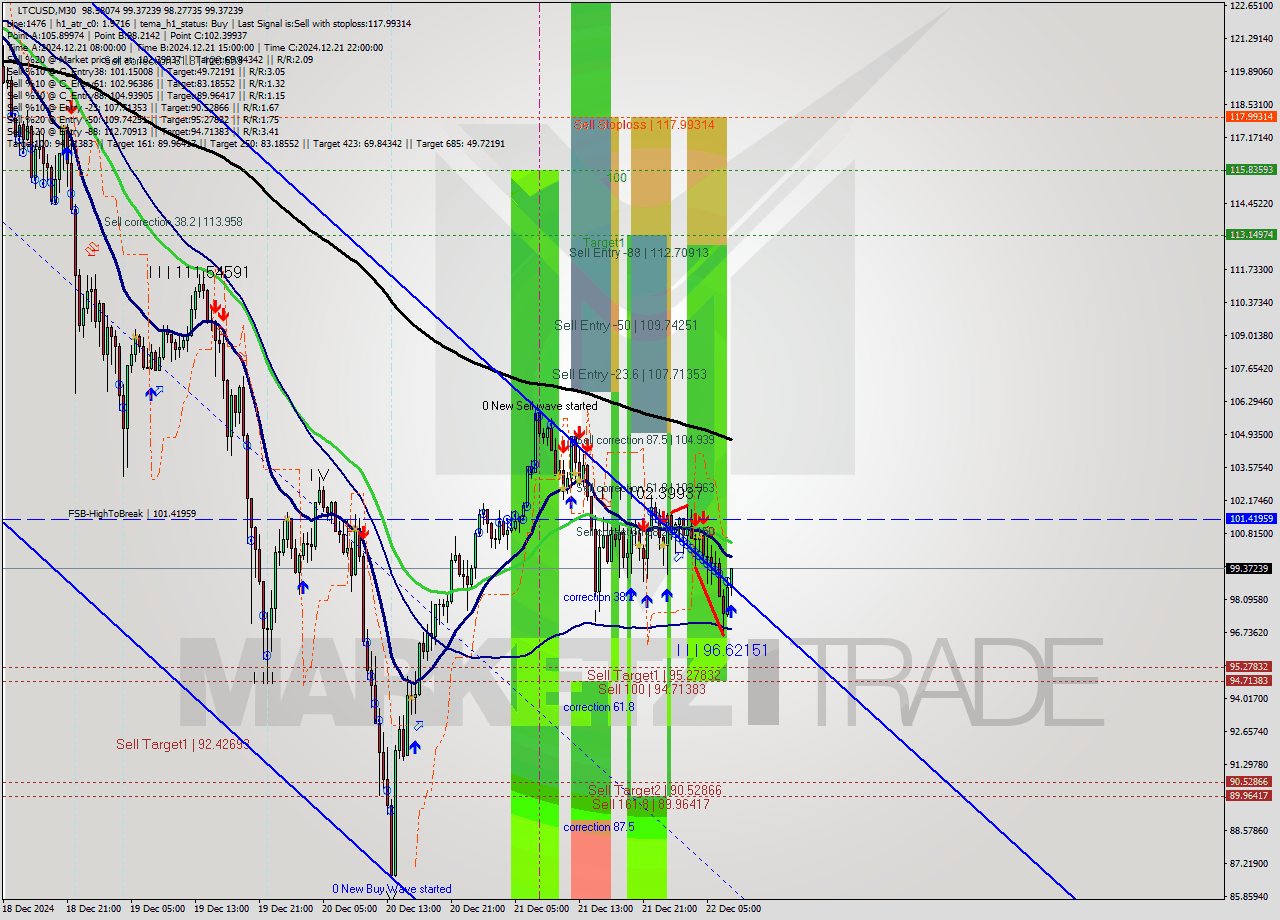
Task: Select the 'Sell Target2 | 90.52866' label
Action: 654,791
